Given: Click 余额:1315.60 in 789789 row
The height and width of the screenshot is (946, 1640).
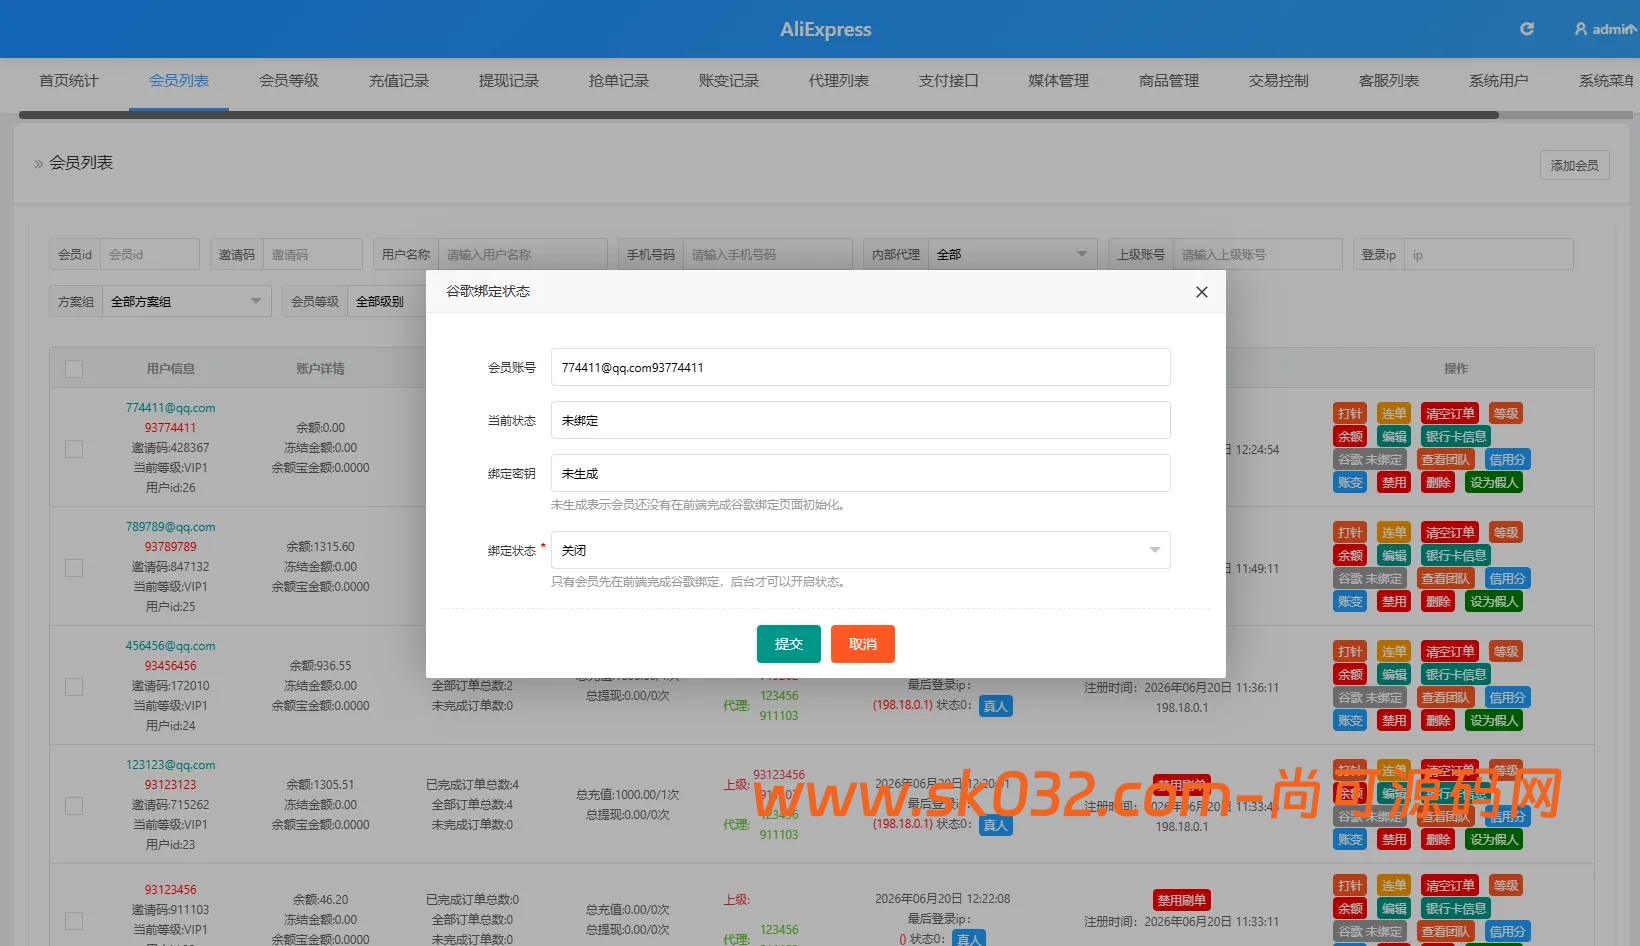Looking at the screenshot, I should tap(320, 547).
